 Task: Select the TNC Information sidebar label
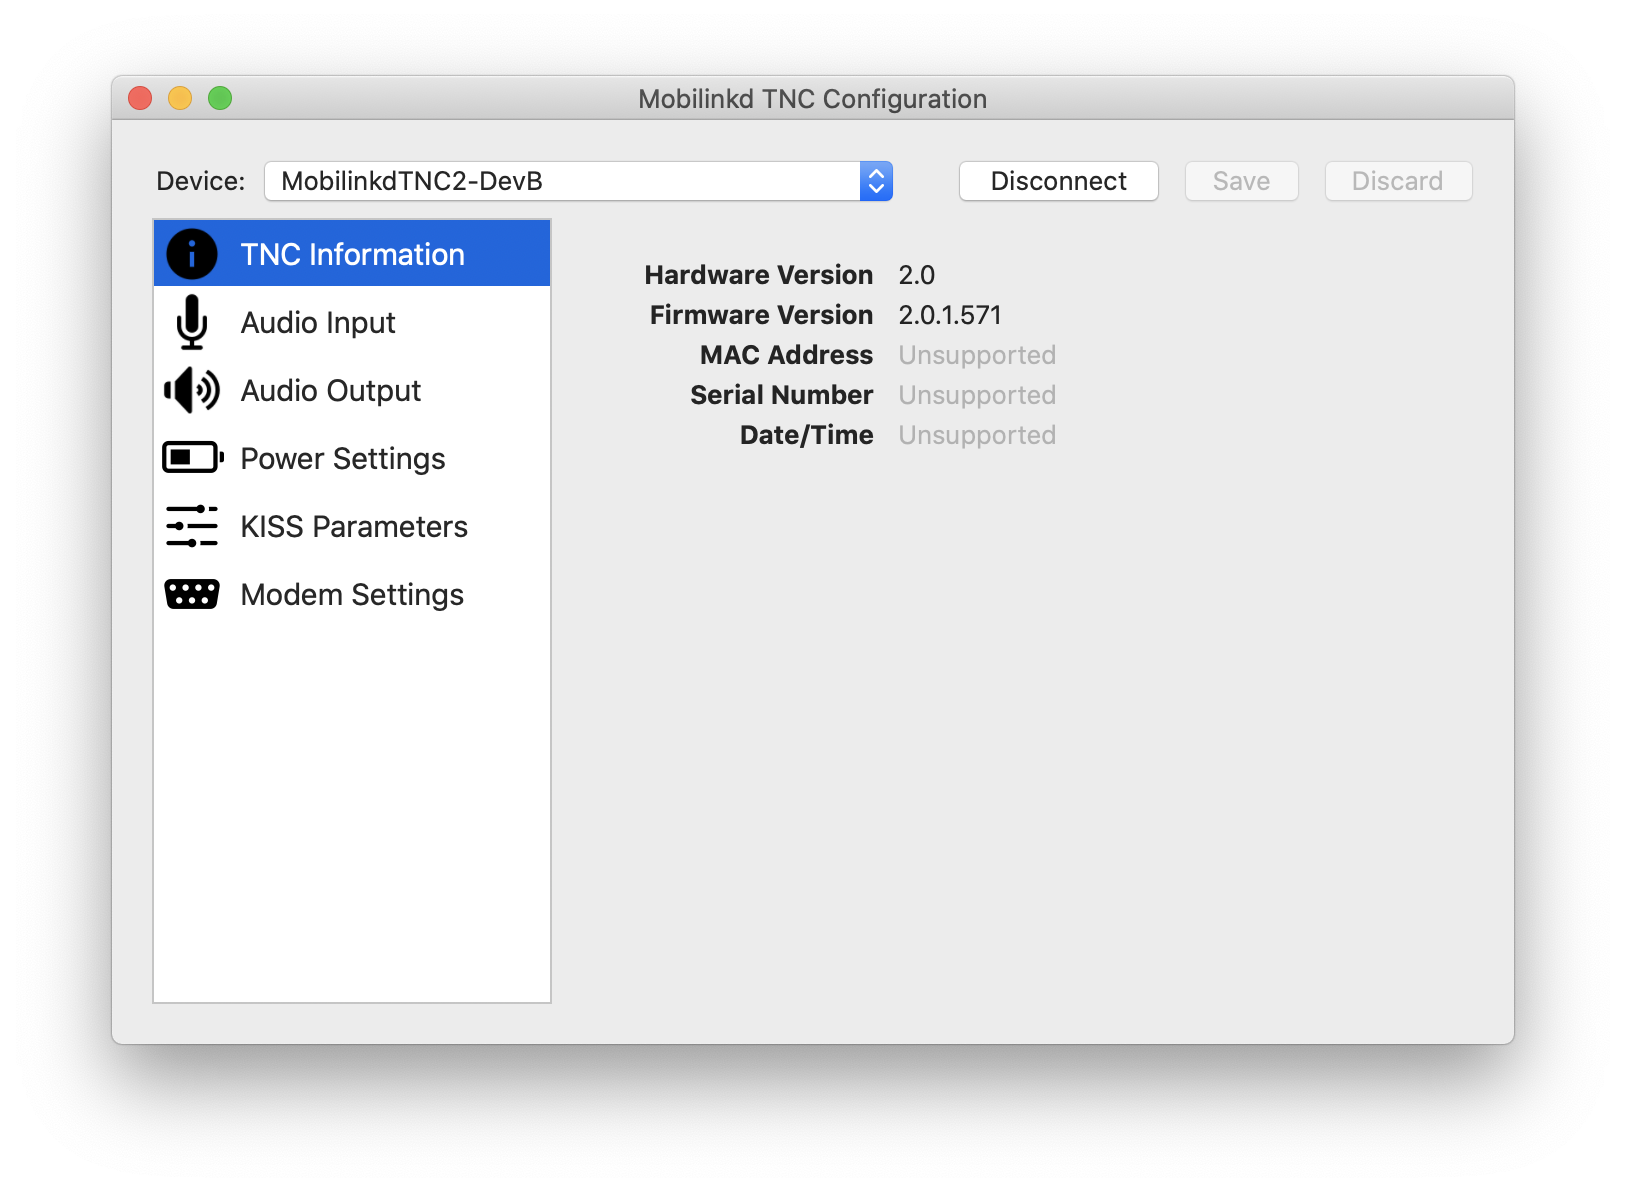[x=352, y=254]
